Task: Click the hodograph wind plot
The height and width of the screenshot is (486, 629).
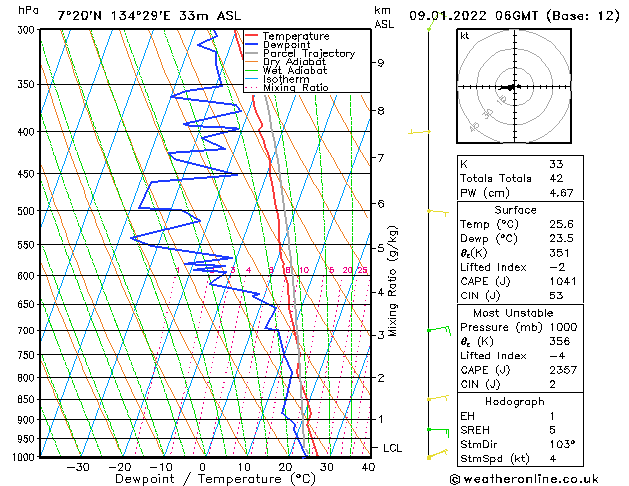Action: [514, 86]
